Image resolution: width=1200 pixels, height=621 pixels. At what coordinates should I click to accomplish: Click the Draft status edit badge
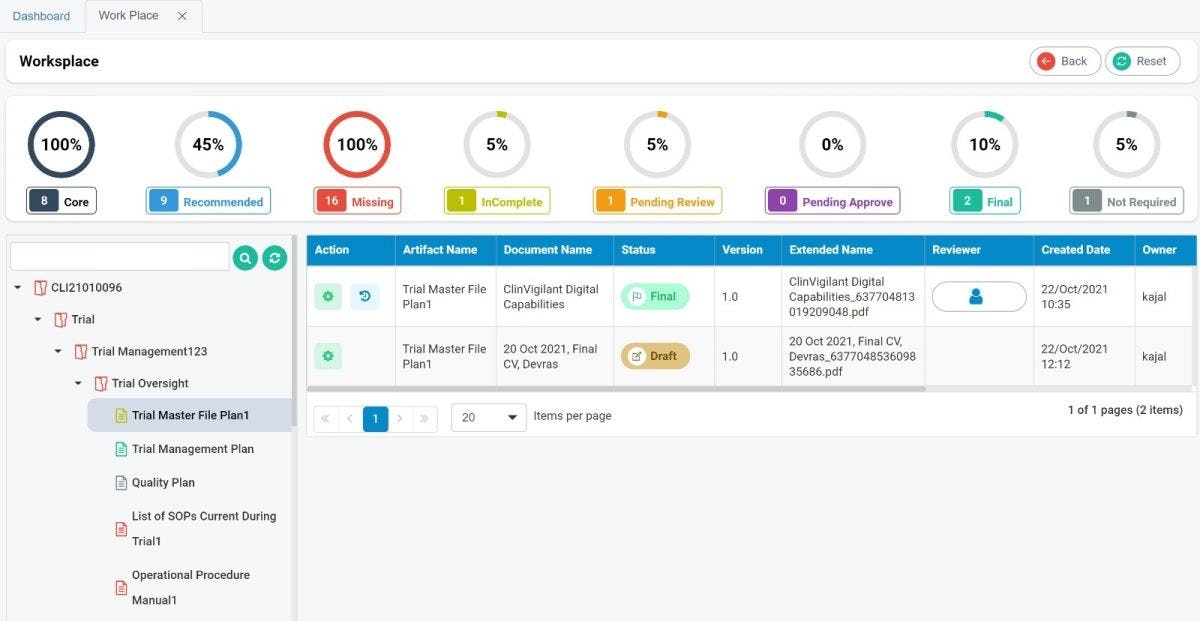pos(655,355)
